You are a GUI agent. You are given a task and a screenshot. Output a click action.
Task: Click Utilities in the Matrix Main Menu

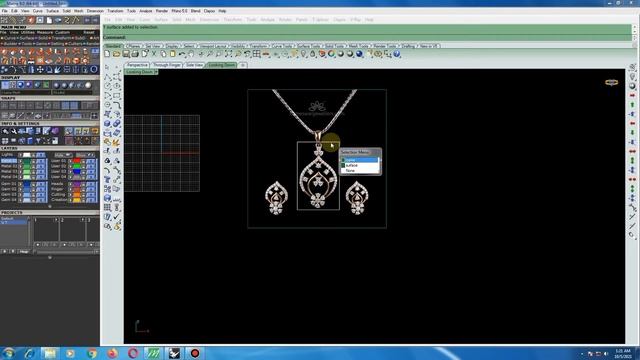[x=28, y=32]
